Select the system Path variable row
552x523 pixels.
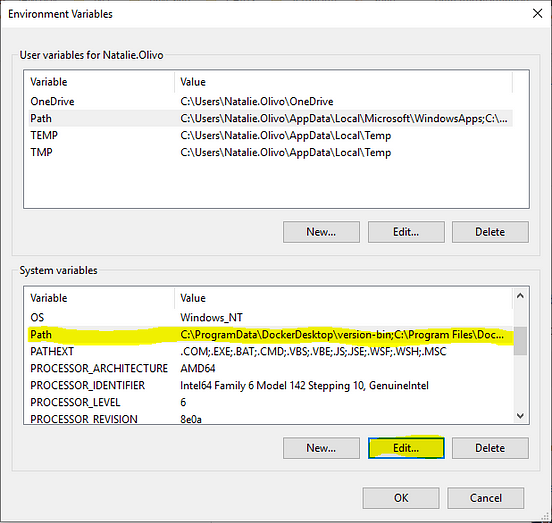pos(270,334)
